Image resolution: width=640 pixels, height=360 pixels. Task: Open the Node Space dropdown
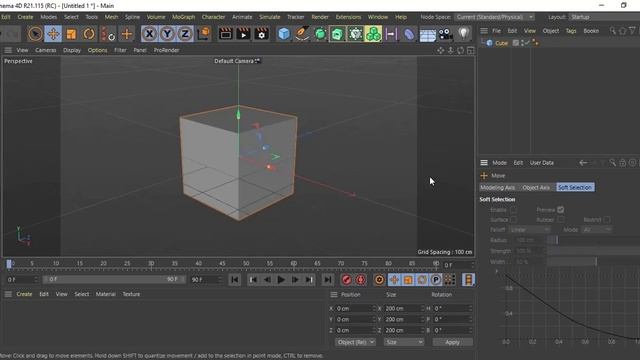tap(495, 17)
